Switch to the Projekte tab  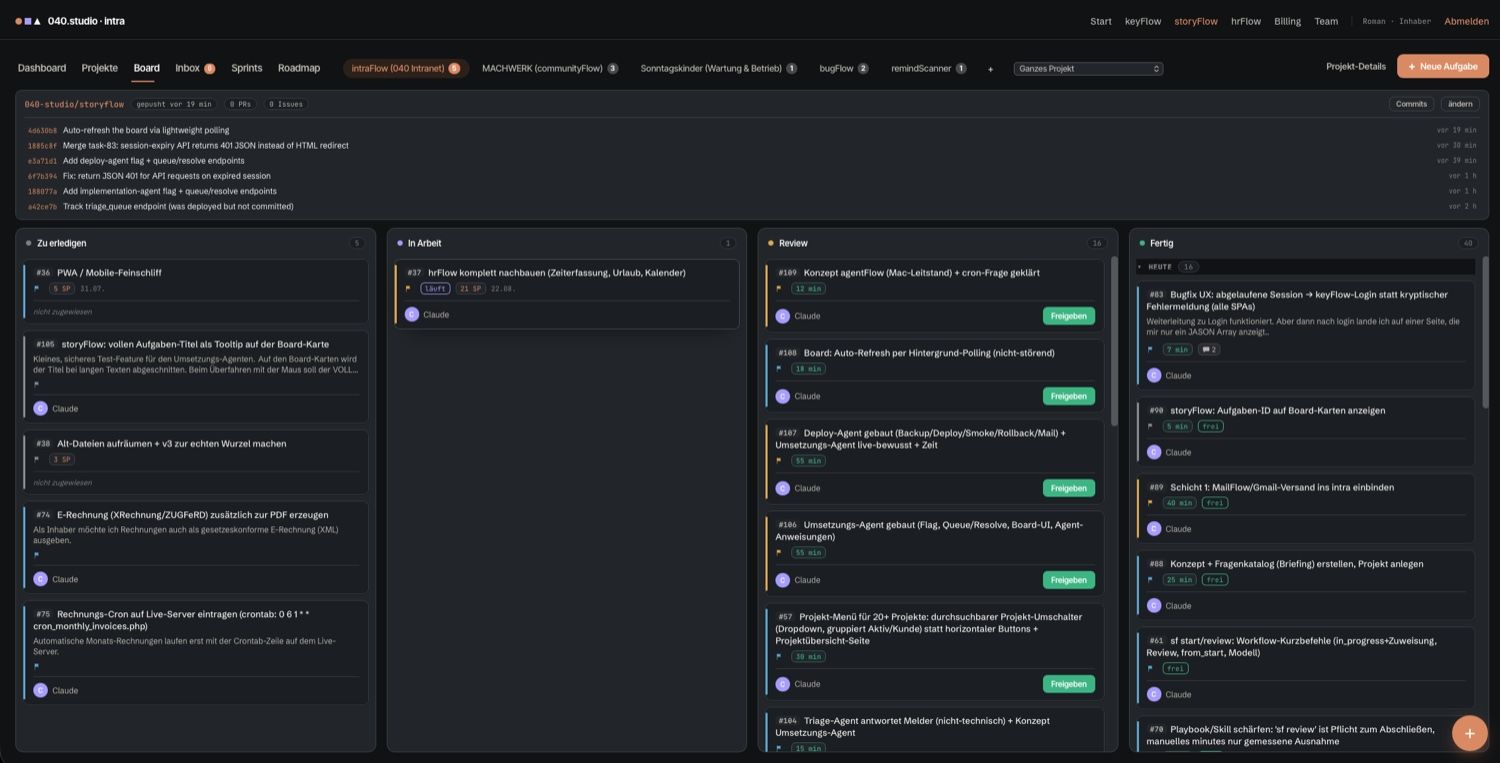point(100,68)
